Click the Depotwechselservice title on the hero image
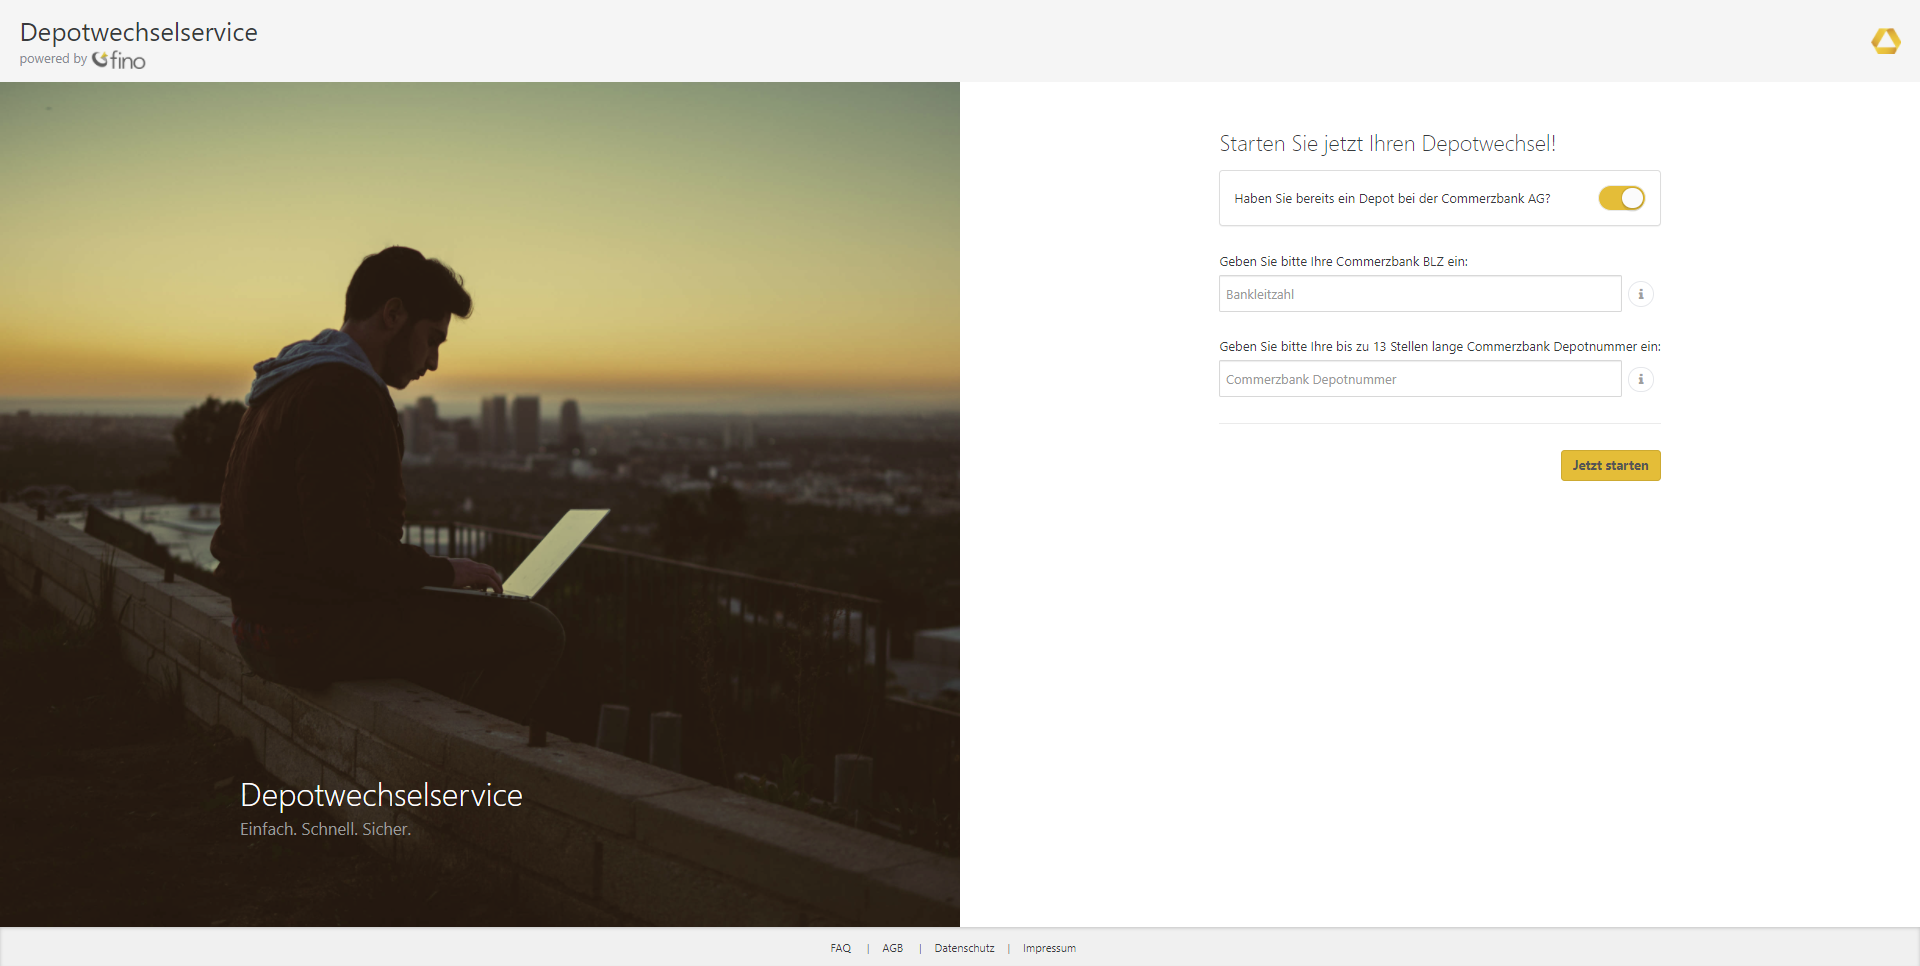The height and width of the screenshot is (966, 1920). pos(381,795)
